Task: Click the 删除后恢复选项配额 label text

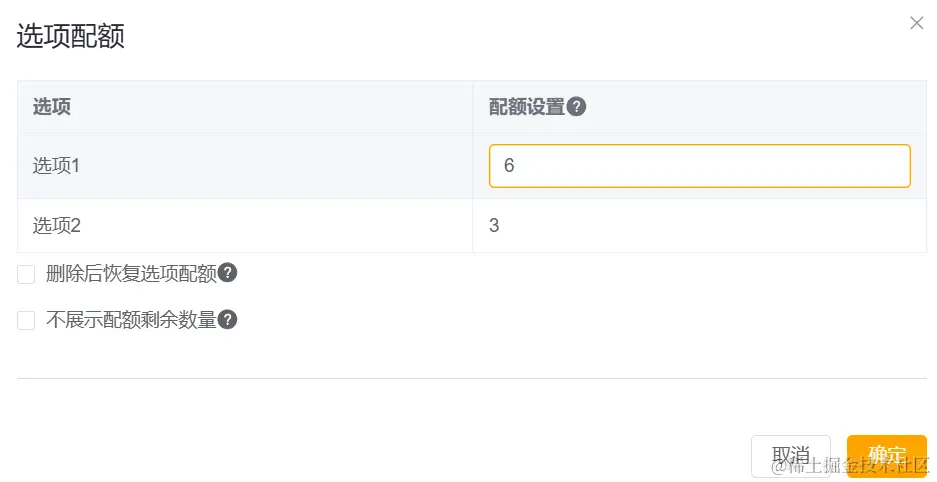Action: click(x=131, y=273)
